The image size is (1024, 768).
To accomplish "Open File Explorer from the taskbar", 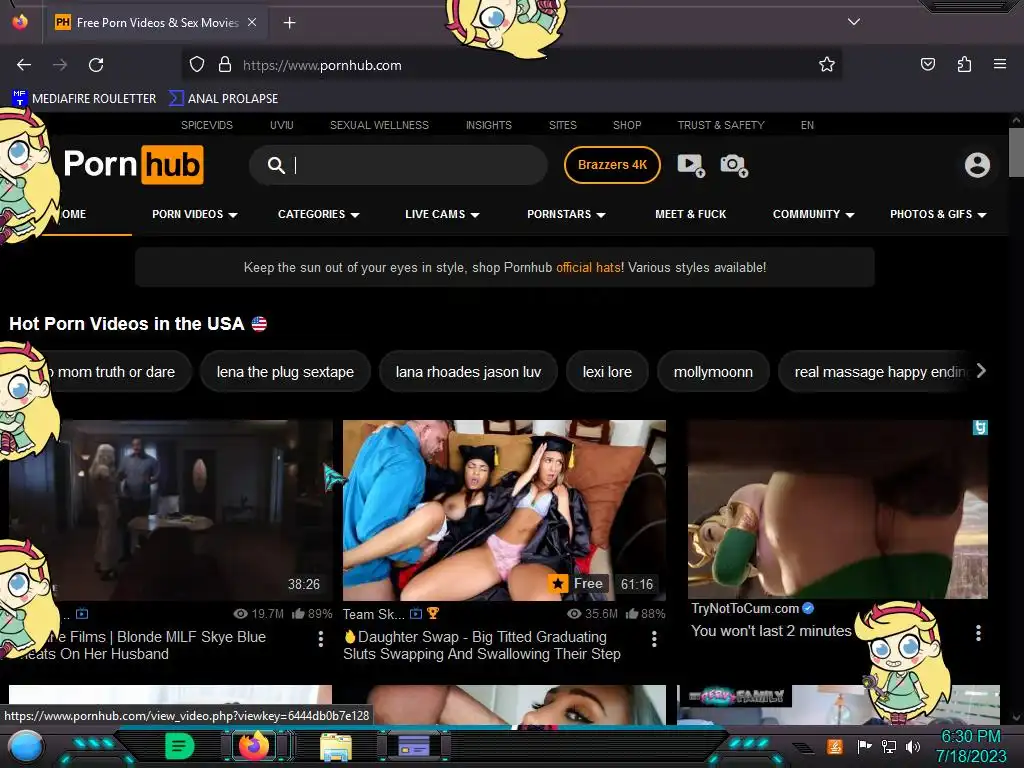I will coord(336,746).
